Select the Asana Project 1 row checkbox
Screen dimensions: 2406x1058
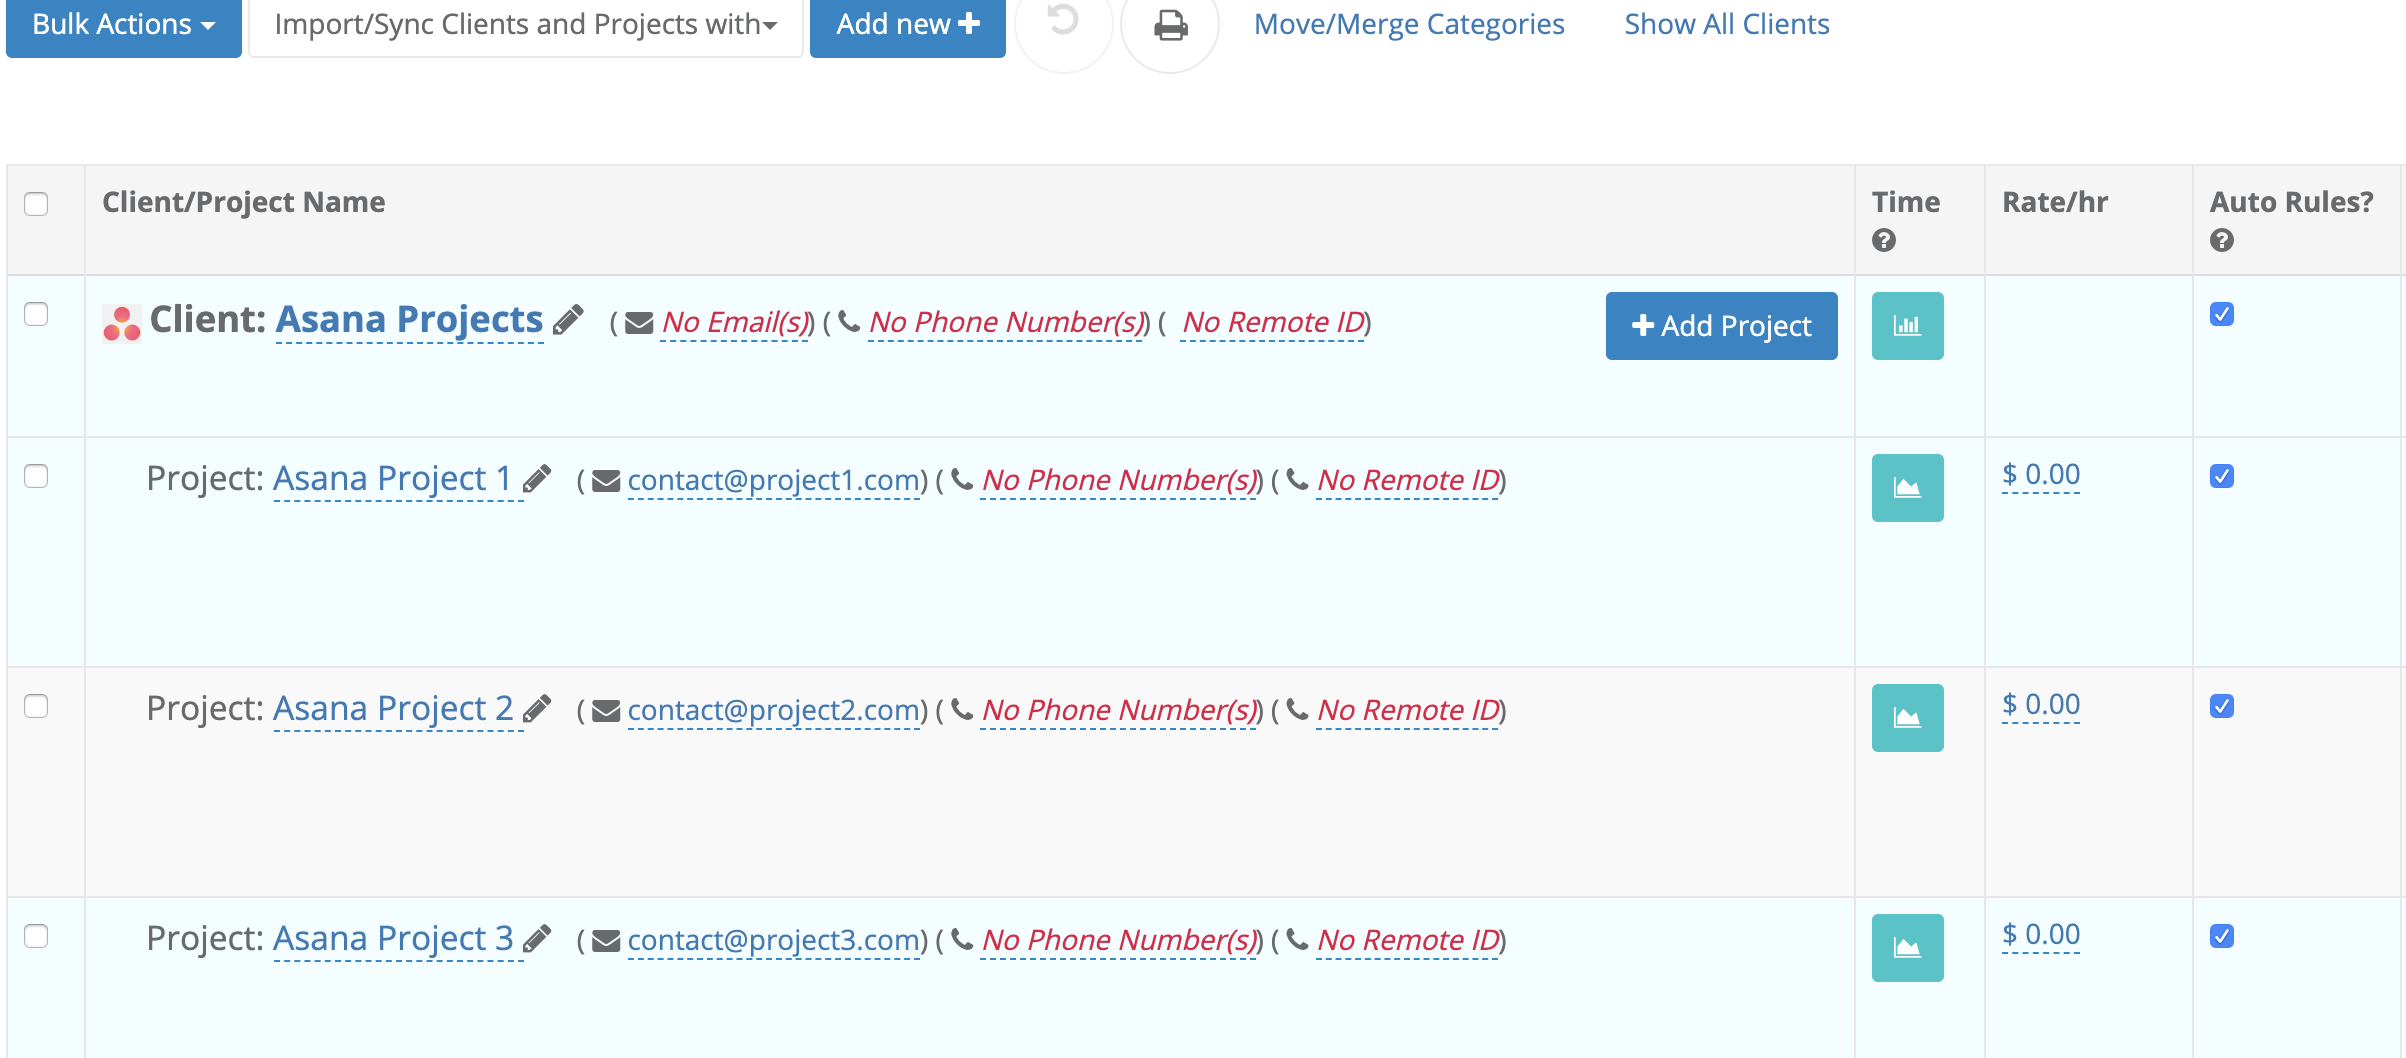tap(36, 476)
